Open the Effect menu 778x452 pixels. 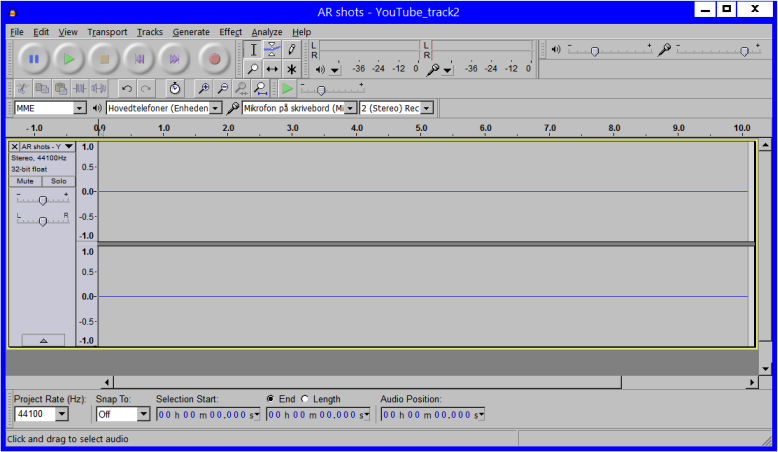point(231,32)
